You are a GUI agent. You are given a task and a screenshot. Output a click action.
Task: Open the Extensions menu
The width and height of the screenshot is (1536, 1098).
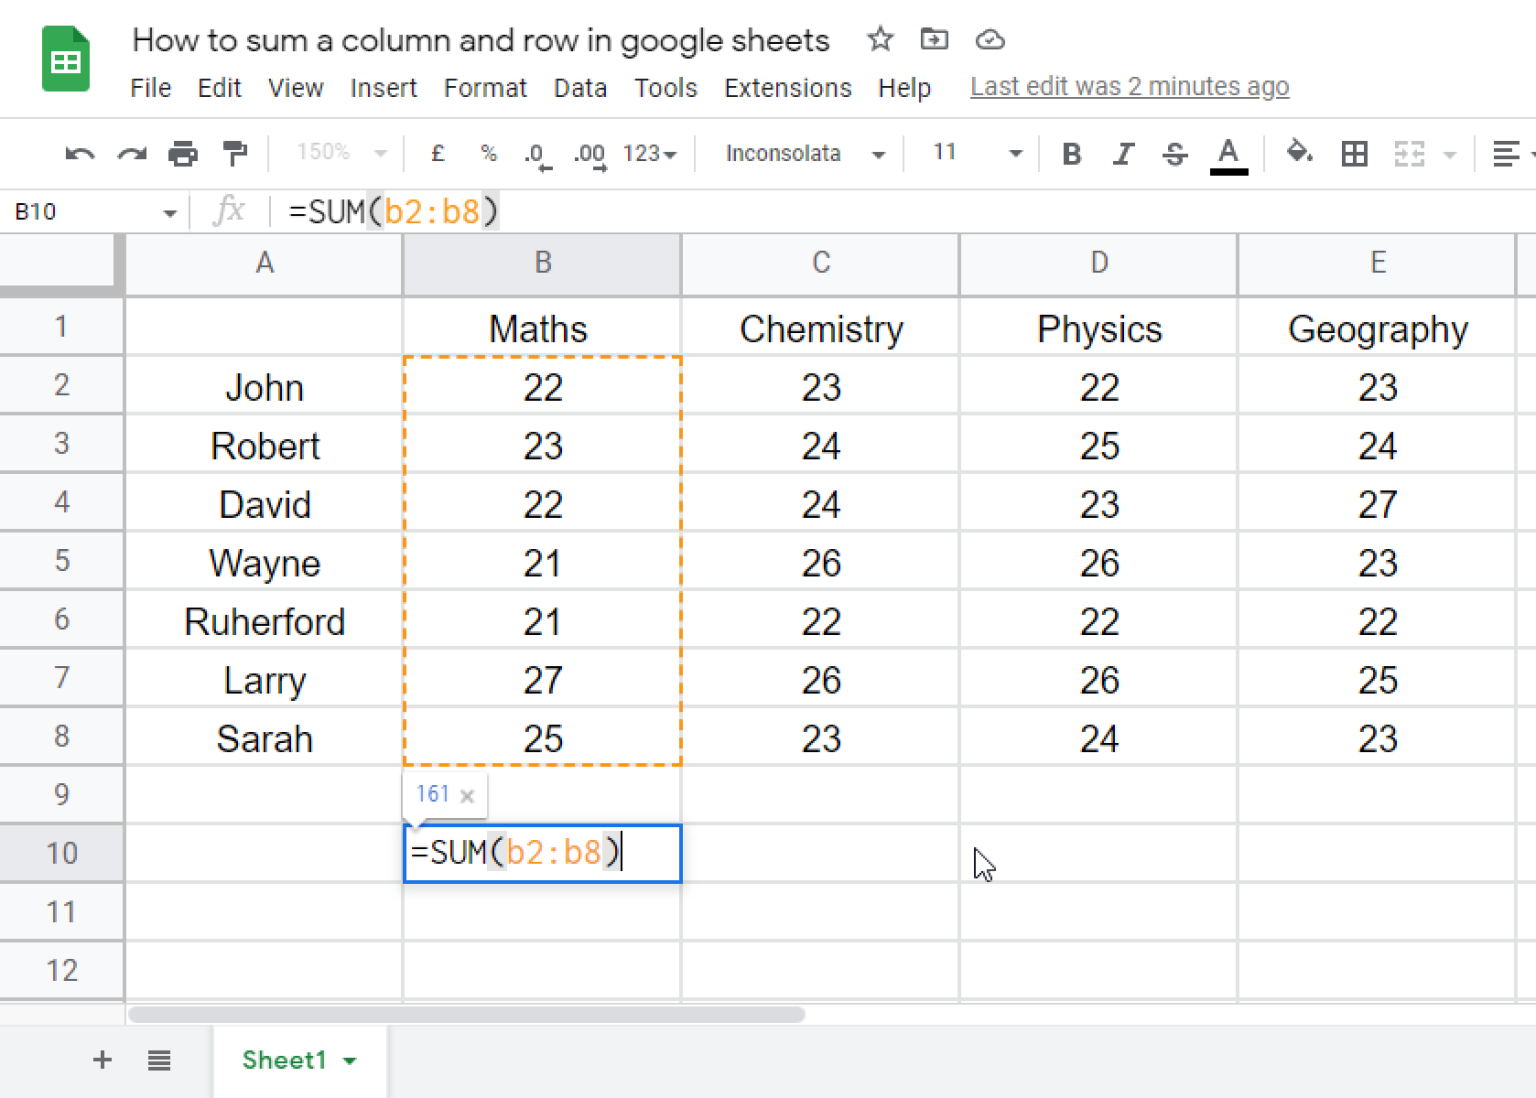(788, 88)
